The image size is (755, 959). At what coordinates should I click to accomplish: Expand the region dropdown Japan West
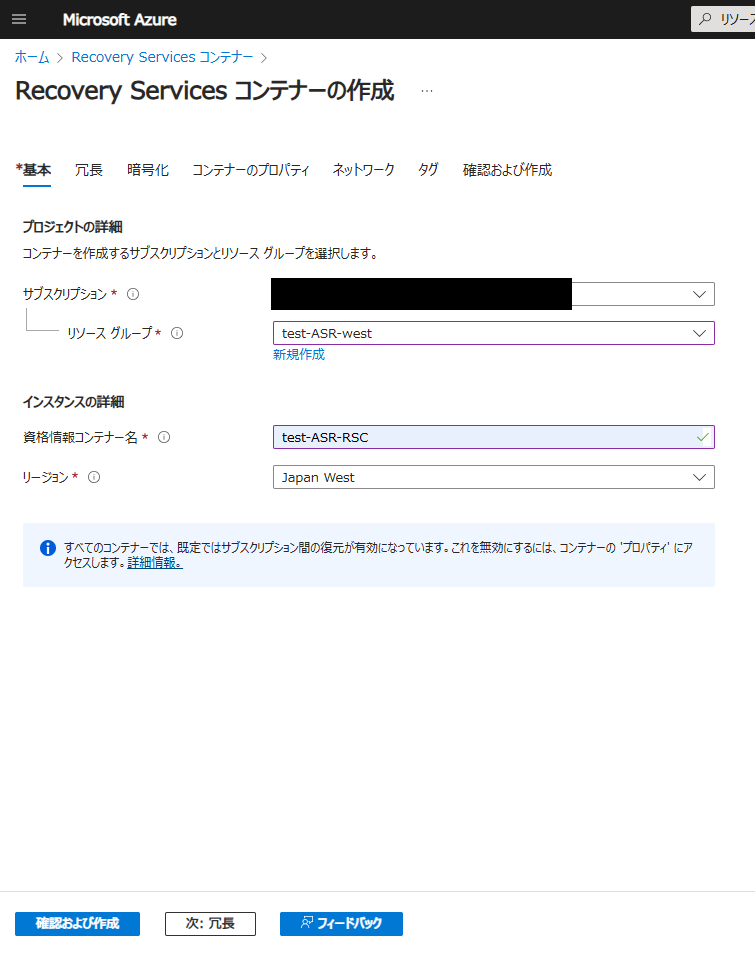pos(698,477)
